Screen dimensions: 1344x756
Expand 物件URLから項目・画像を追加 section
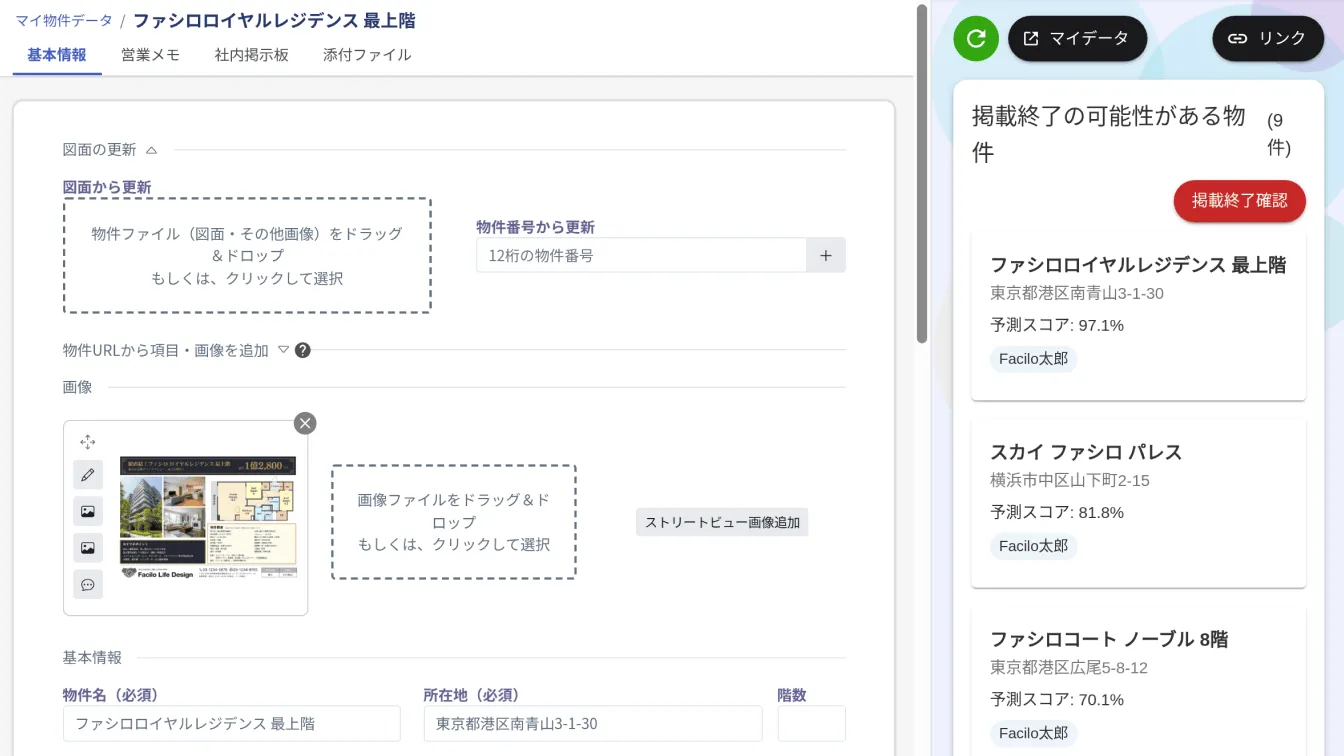283,350
